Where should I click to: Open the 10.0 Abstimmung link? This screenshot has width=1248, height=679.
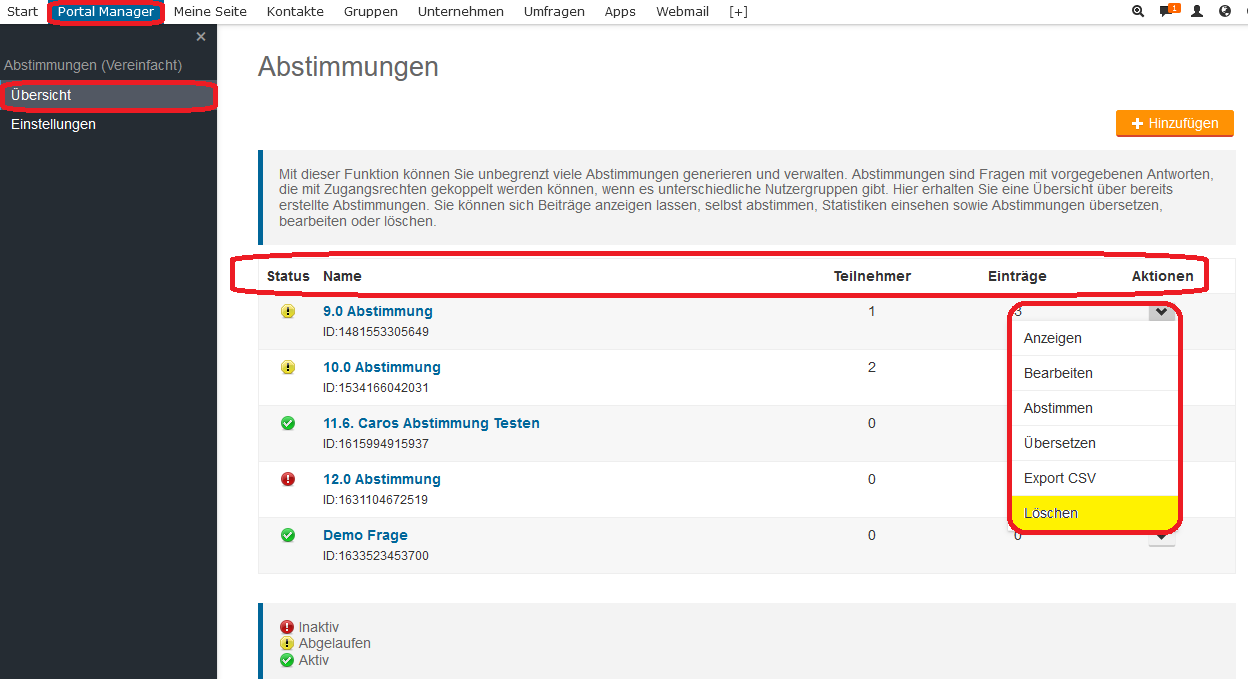(382, 367)
